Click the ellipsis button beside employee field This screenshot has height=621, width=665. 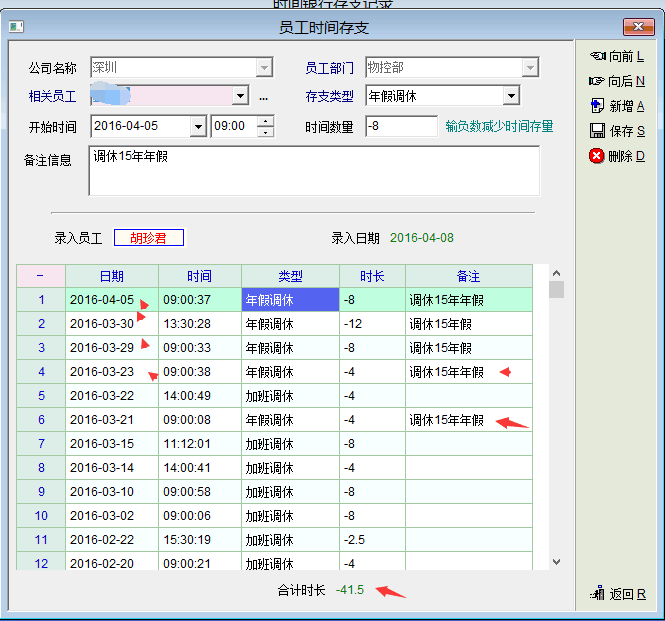[x=264, y=97]
